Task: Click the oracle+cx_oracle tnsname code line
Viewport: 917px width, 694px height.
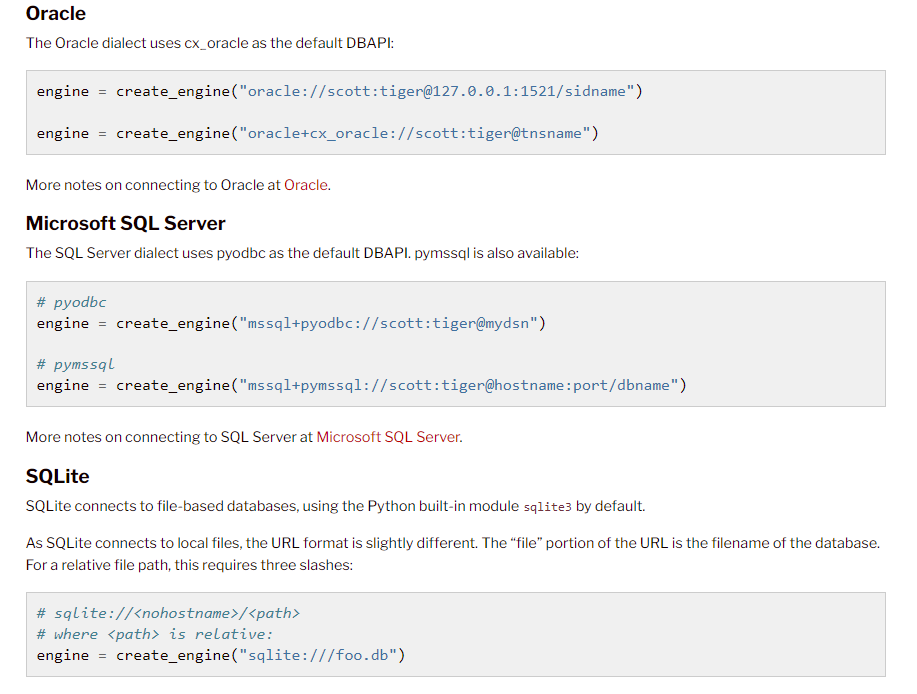Action: 318,133
